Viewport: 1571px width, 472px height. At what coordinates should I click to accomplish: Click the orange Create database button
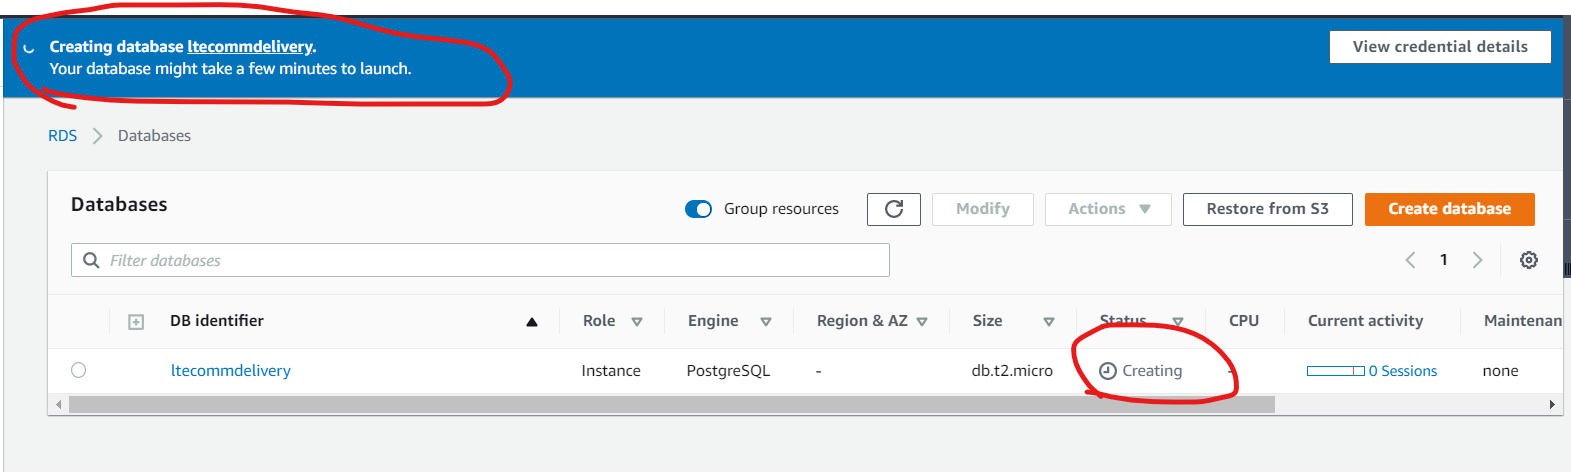click(x=1449, y=209)
